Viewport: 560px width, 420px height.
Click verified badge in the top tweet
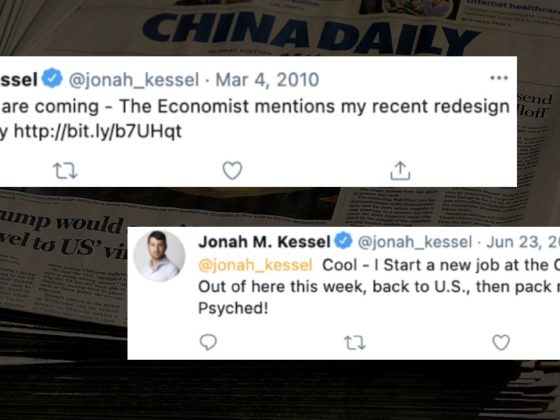tap(52, 78)
